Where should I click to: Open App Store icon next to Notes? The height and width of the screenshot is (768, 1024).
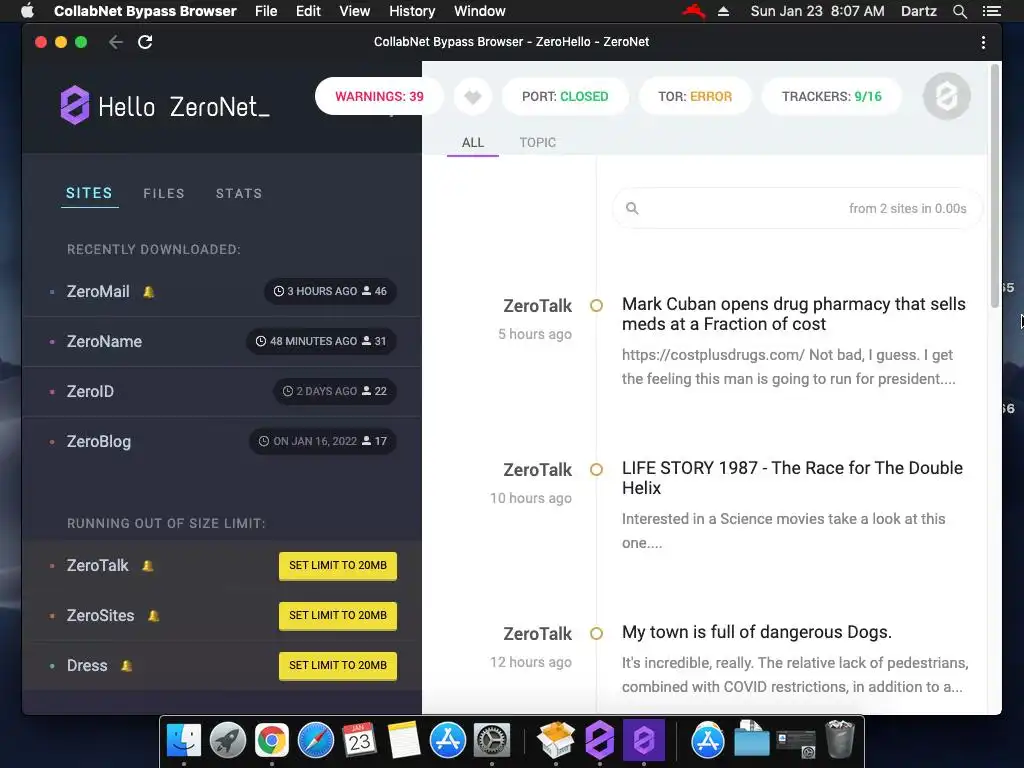pyautogui.click(x=447, y=741)
